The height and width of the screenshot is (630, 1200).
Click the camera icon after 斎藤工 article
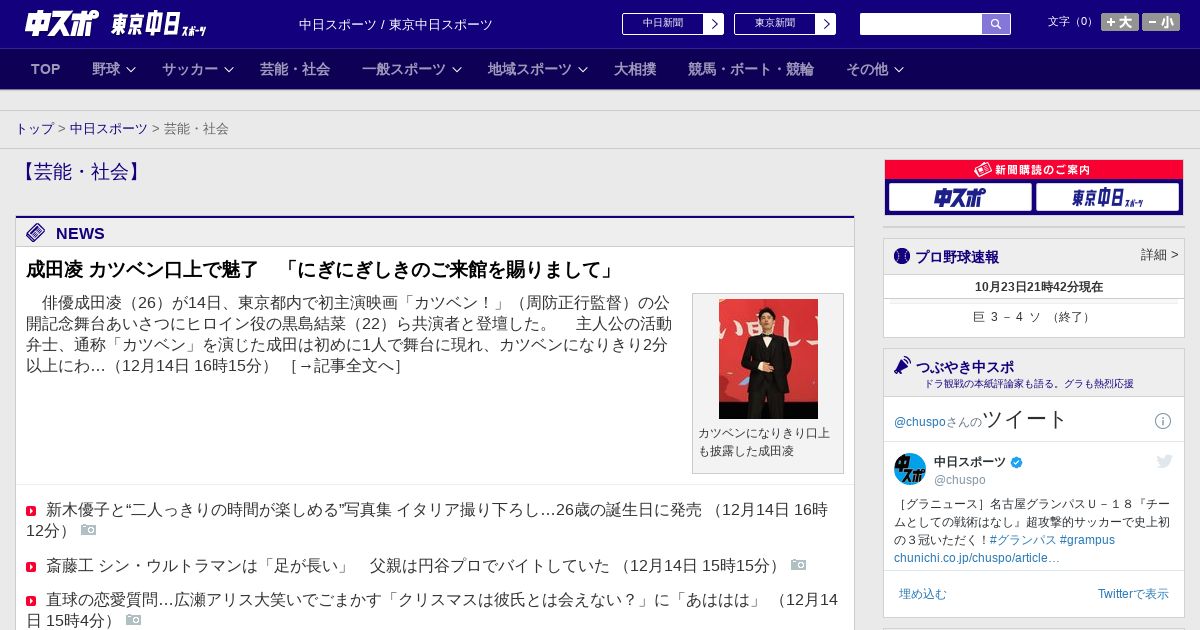[798, 565]
